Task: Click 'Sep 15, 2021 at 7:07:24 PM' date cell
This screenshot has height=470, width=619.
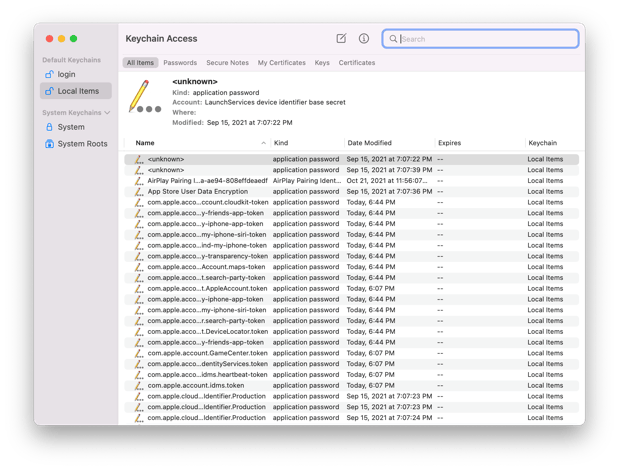Action: tap(389, 418)
